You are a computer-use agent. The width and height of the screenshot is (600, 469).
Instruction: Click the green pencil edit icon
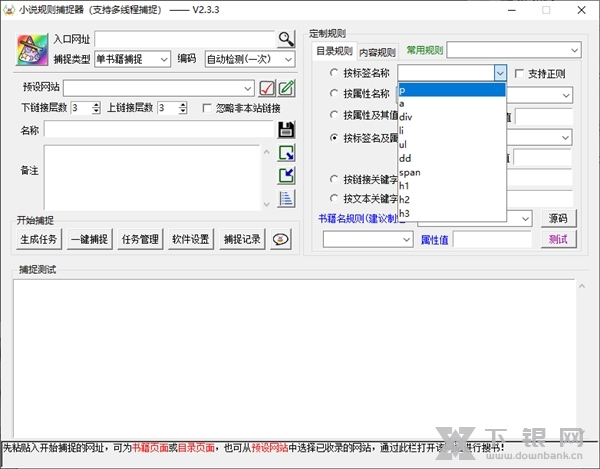(x=287, y=88)
